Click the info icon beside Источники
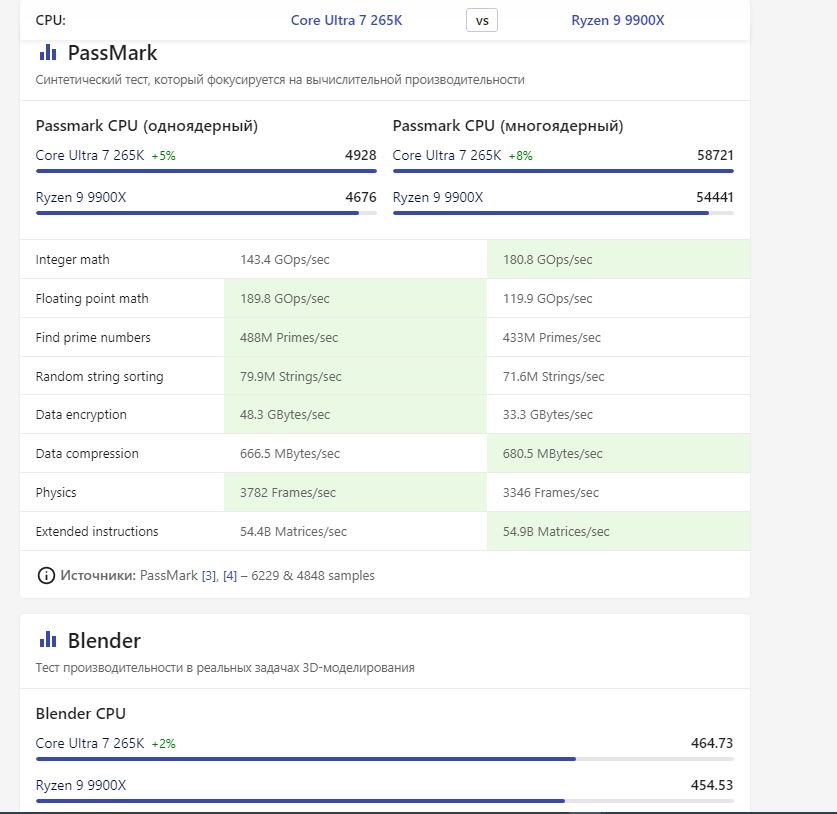The height and width of the screenshot is (814, 837). pos(46,575)
